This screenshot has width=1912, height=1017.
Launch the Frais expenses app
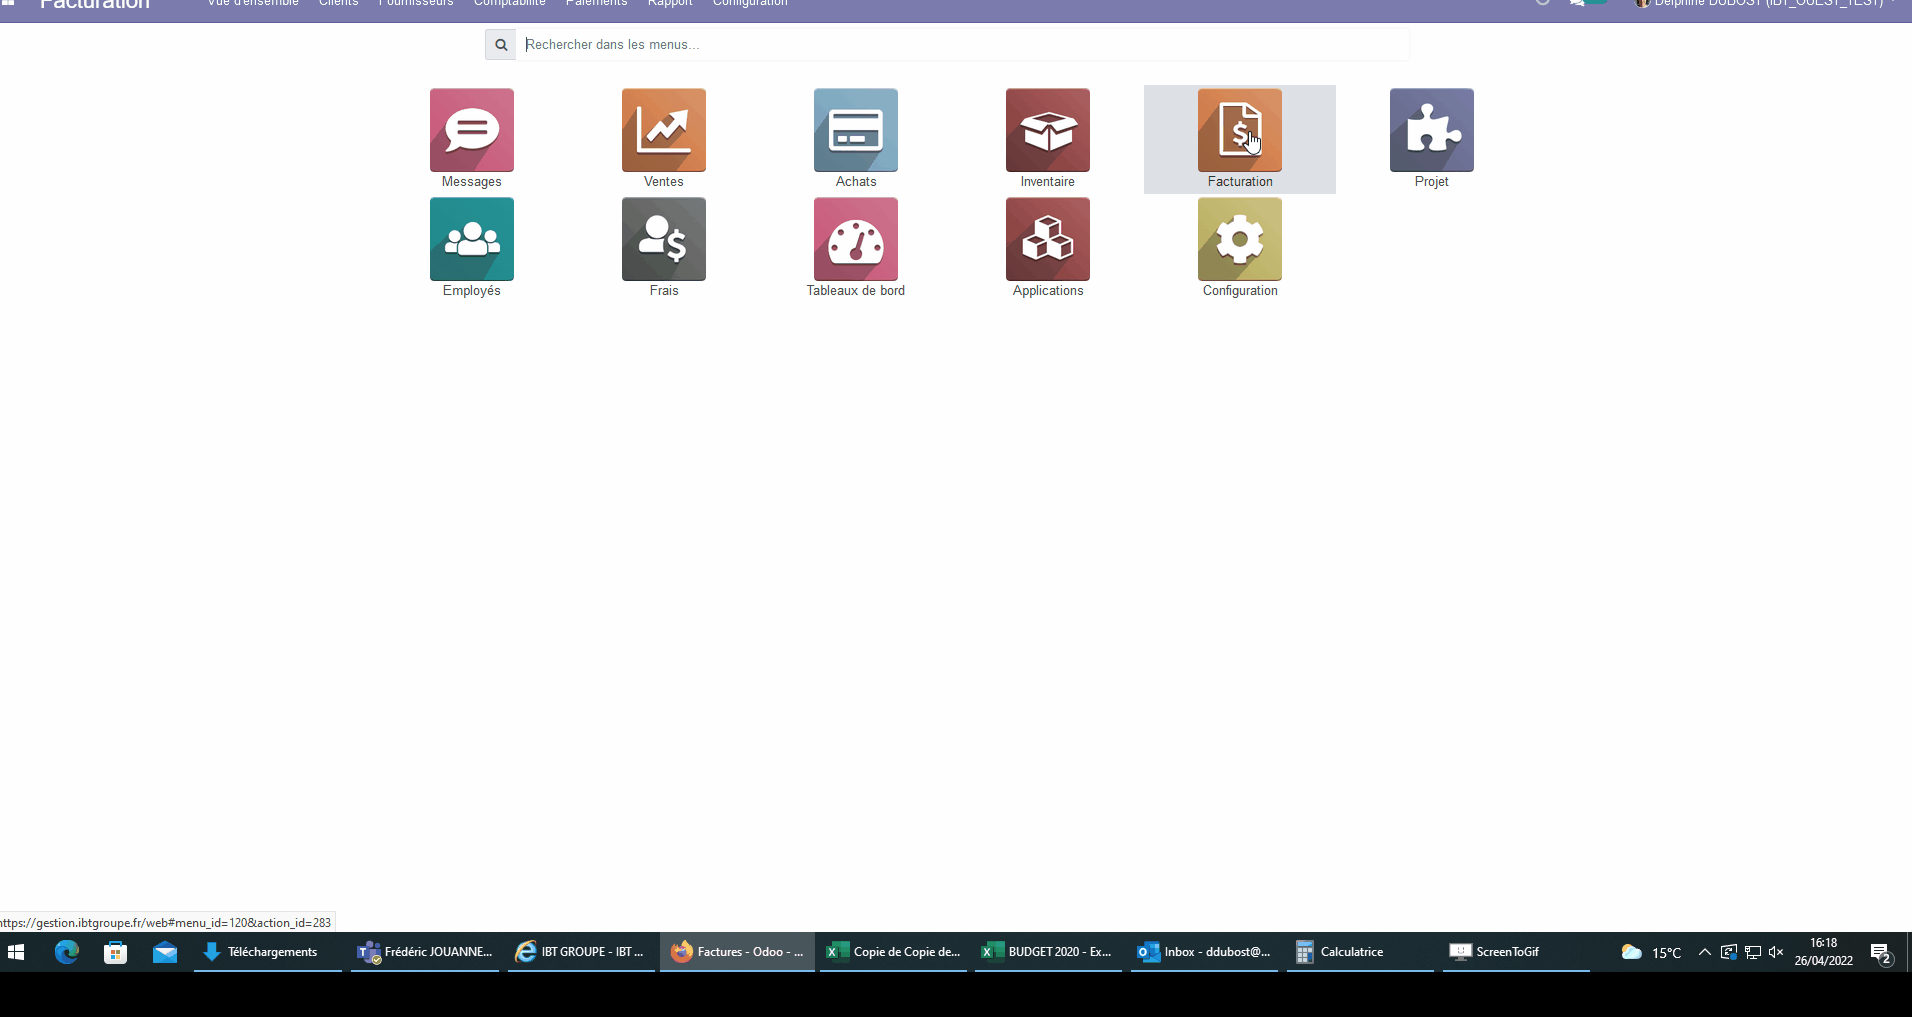click(663, 240)
